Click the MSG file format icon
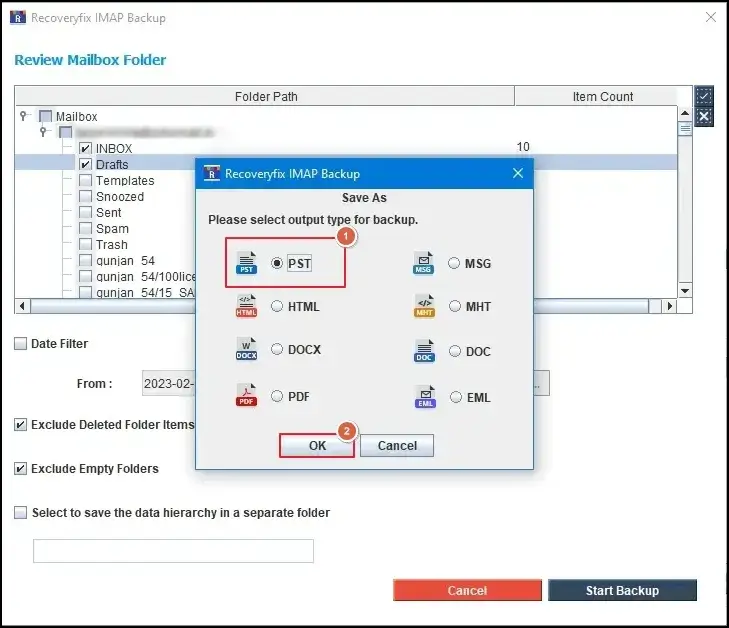This screenshot has height=628, width=729. 424,263
